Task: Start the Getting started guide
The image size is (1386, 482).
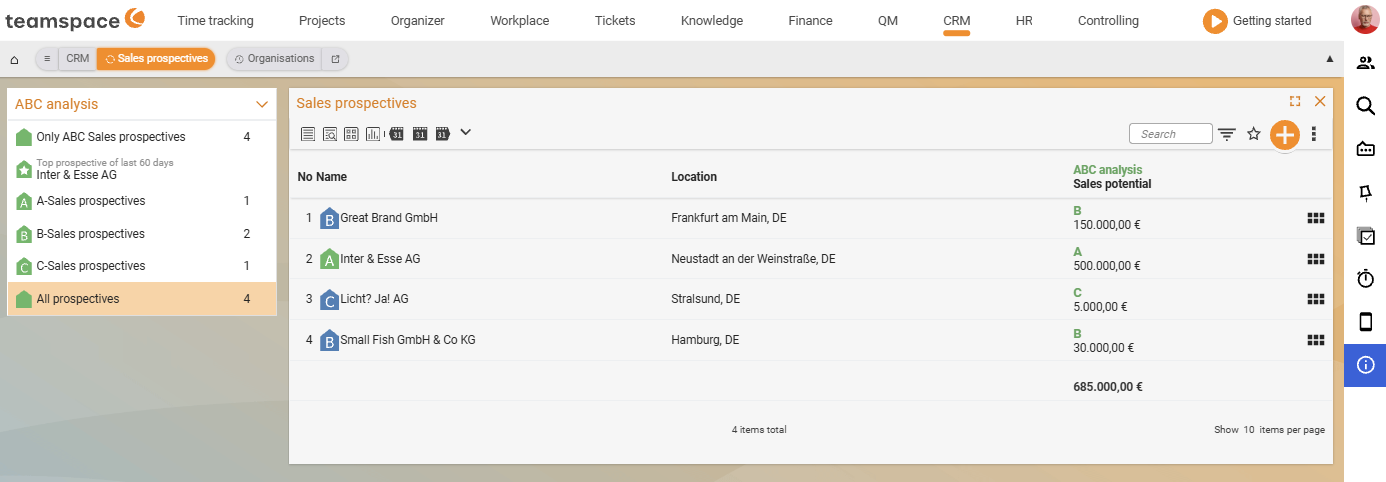Action: [x=1257, y=21]
